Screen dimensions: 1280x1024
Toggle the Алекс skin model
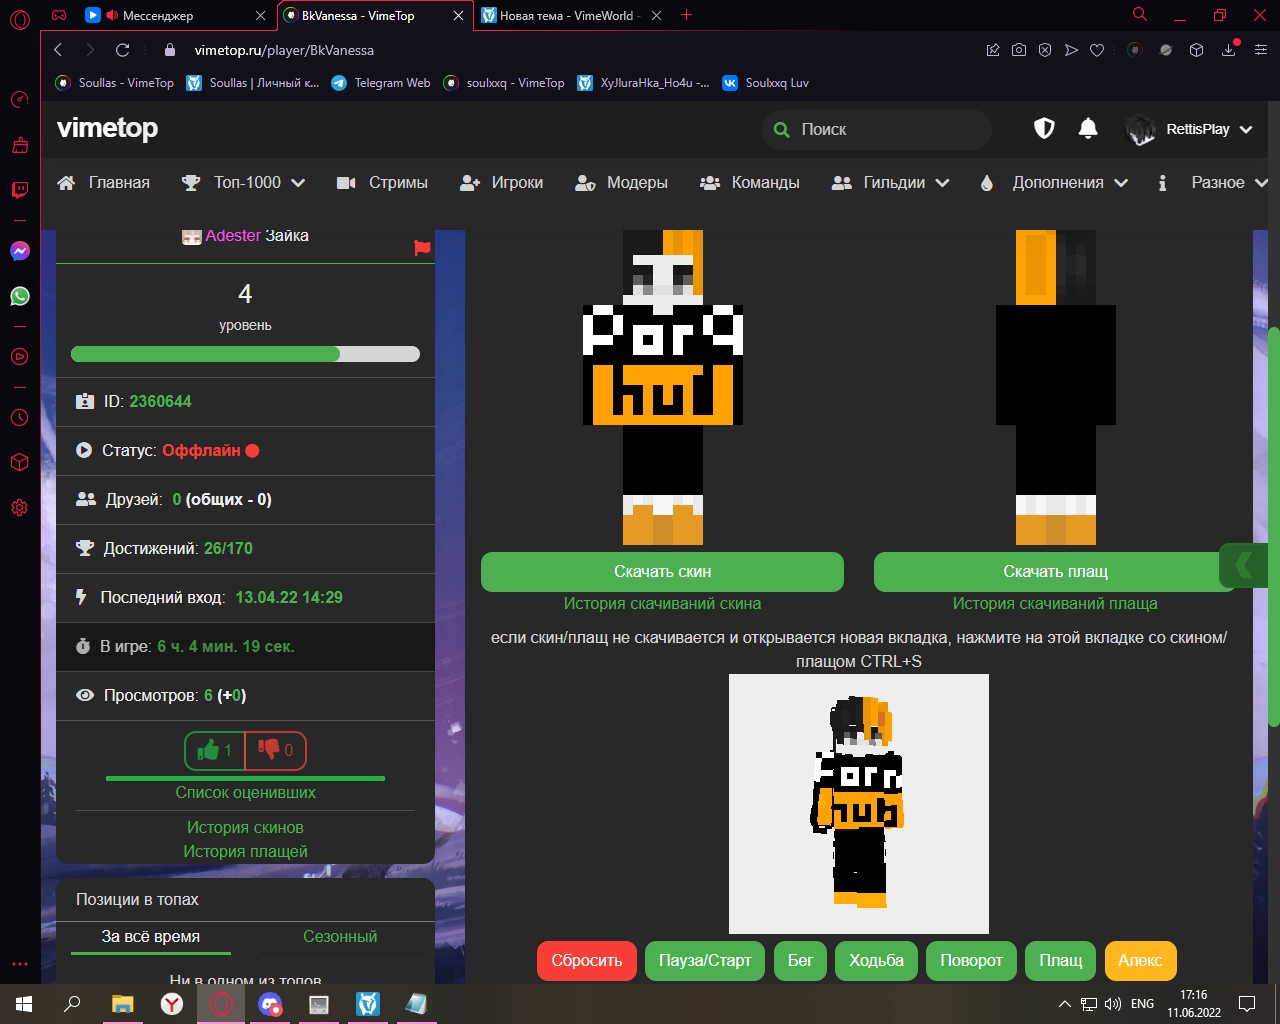pos(1140,960)
